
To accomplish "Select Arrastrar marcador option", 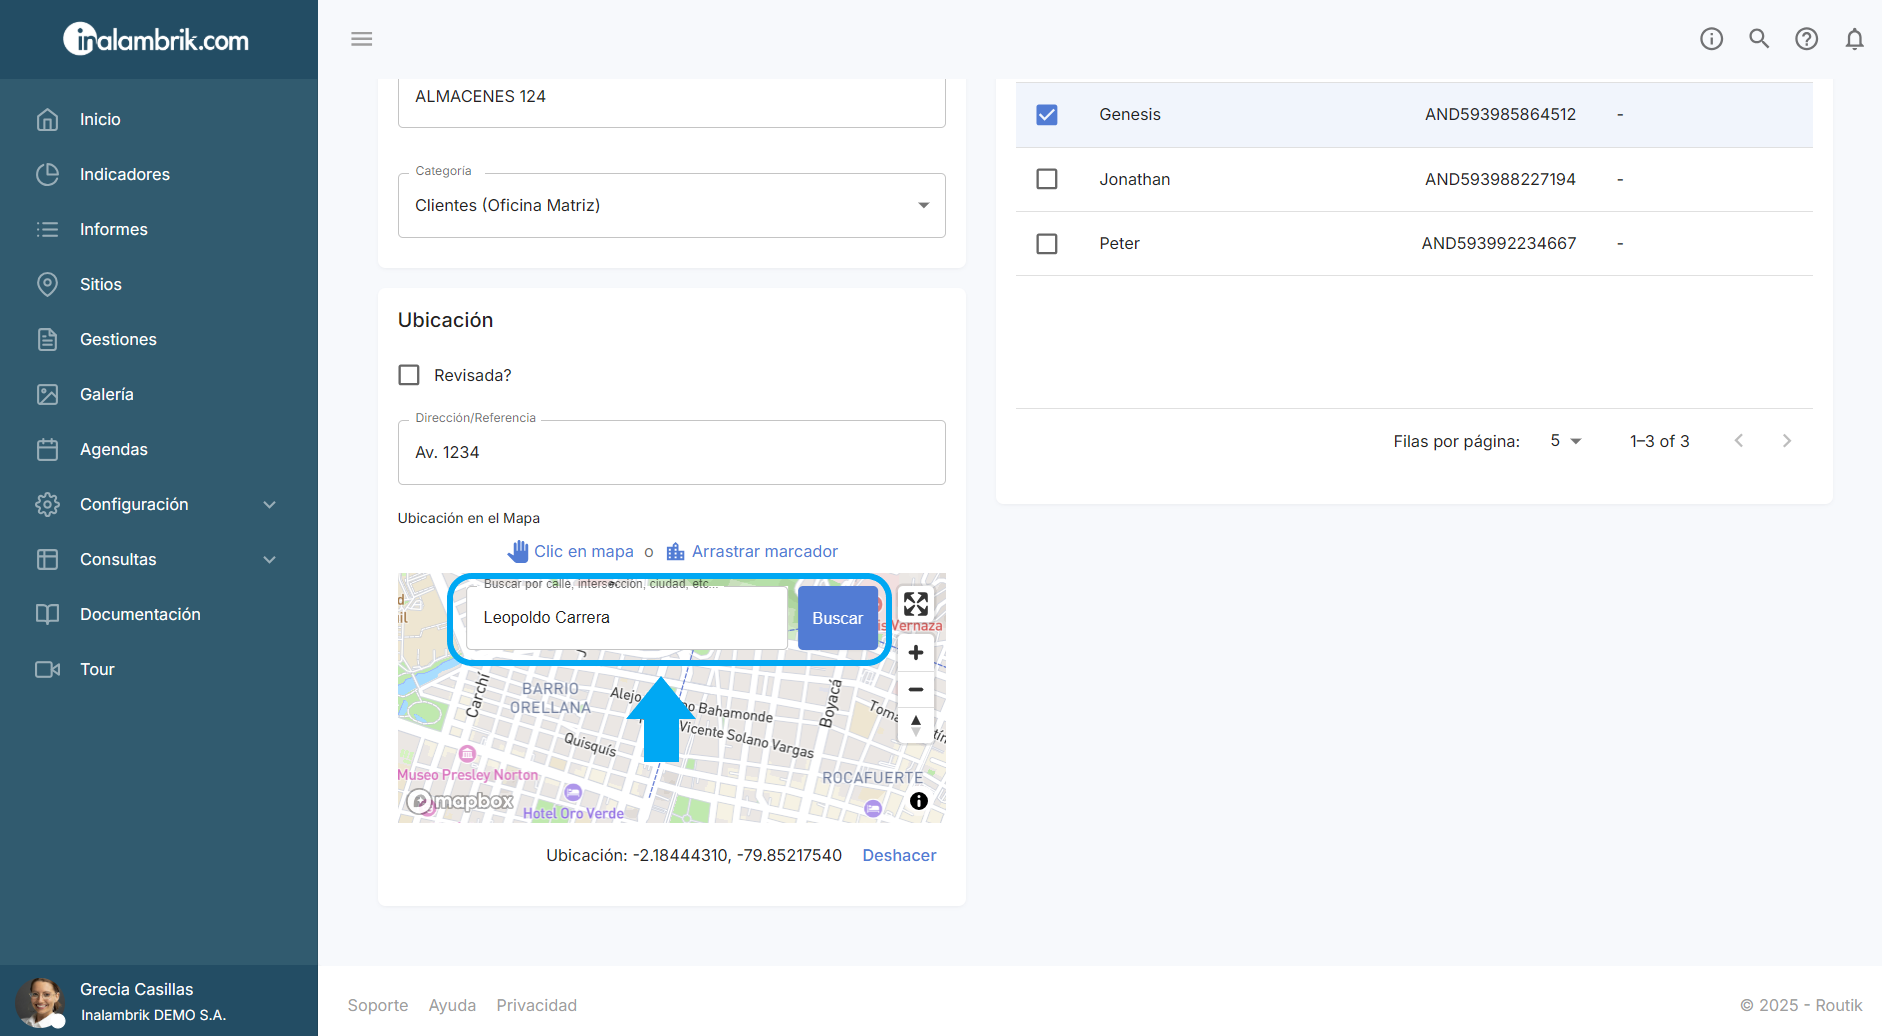I will (752, 551).
